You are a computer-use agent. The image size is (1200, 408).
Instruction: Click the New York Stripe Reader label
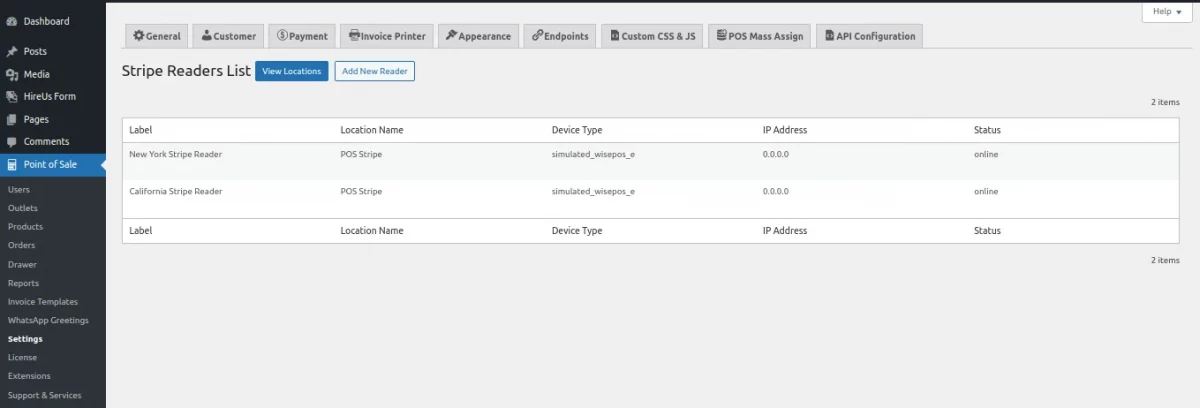click(x=176, y=154)
